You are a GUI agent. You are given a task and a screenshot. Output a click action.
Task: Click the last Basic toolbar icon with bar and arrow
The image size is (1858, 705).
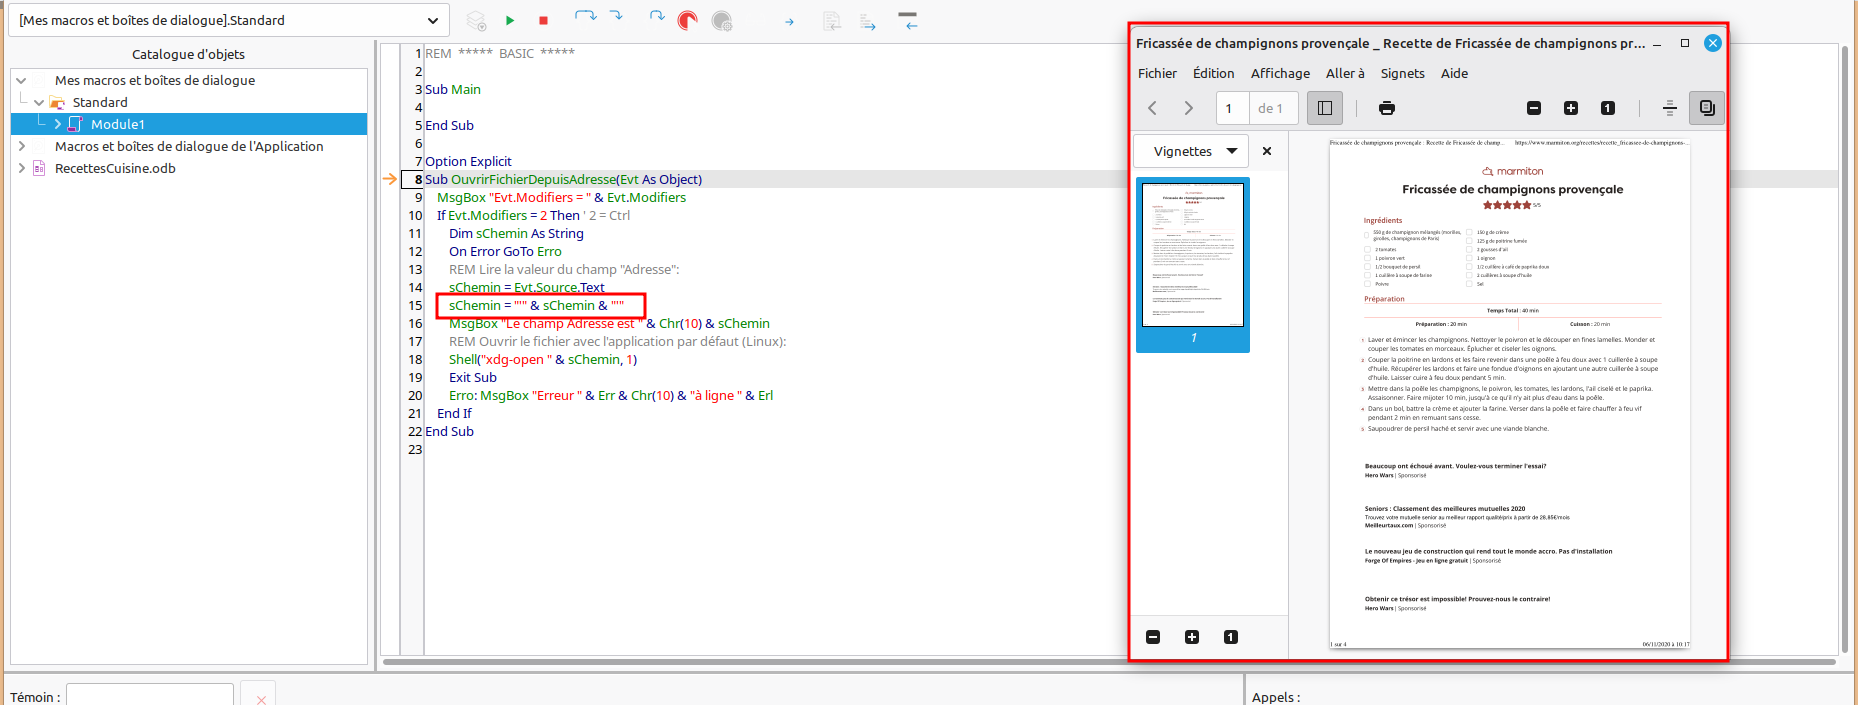[908, 21]
